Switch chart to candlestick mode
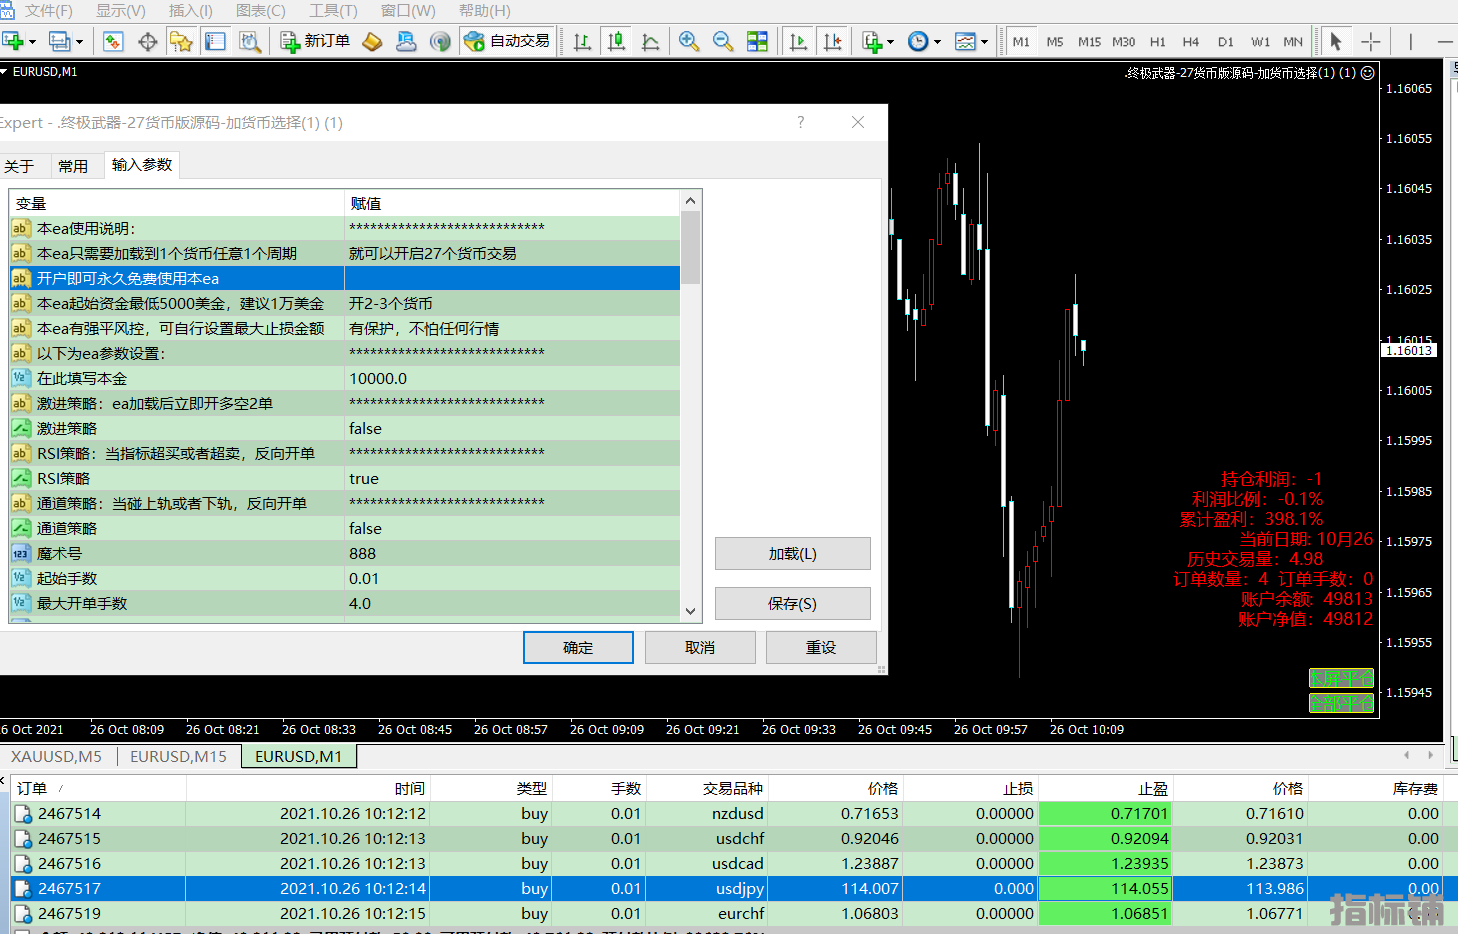 [x=617, y=41]
